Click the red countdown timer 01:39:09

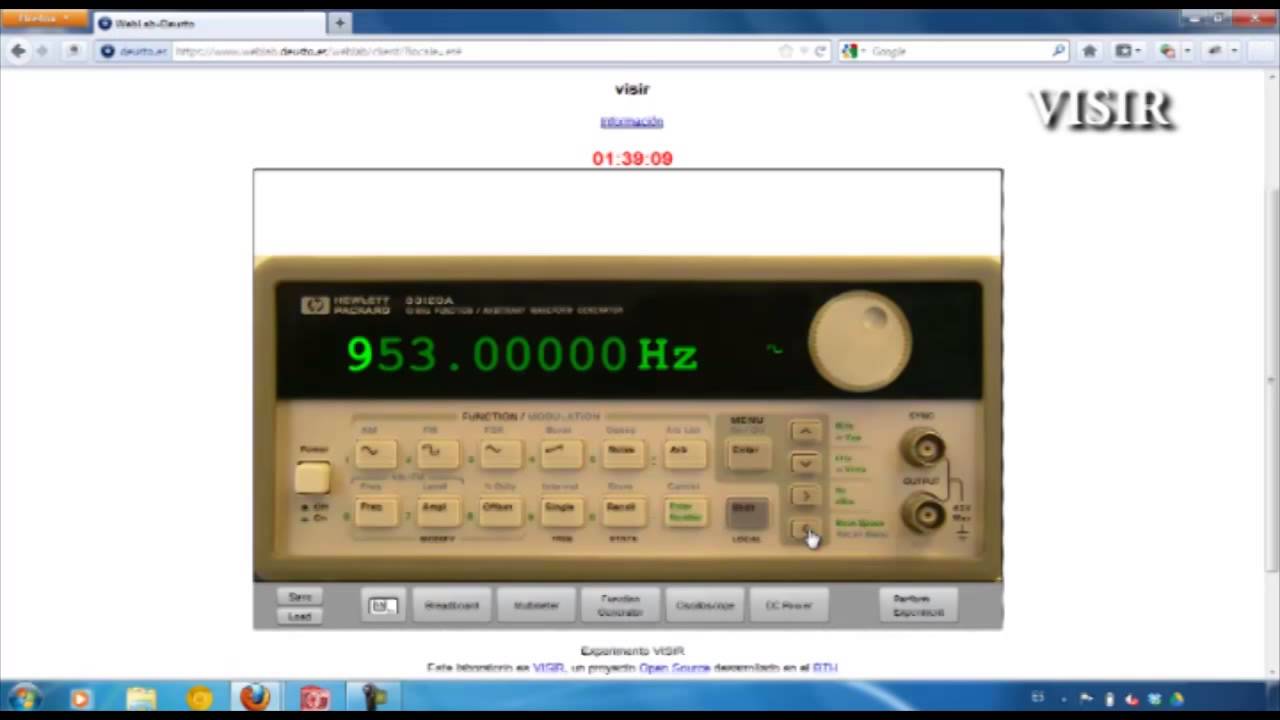(x=632, y=158)
